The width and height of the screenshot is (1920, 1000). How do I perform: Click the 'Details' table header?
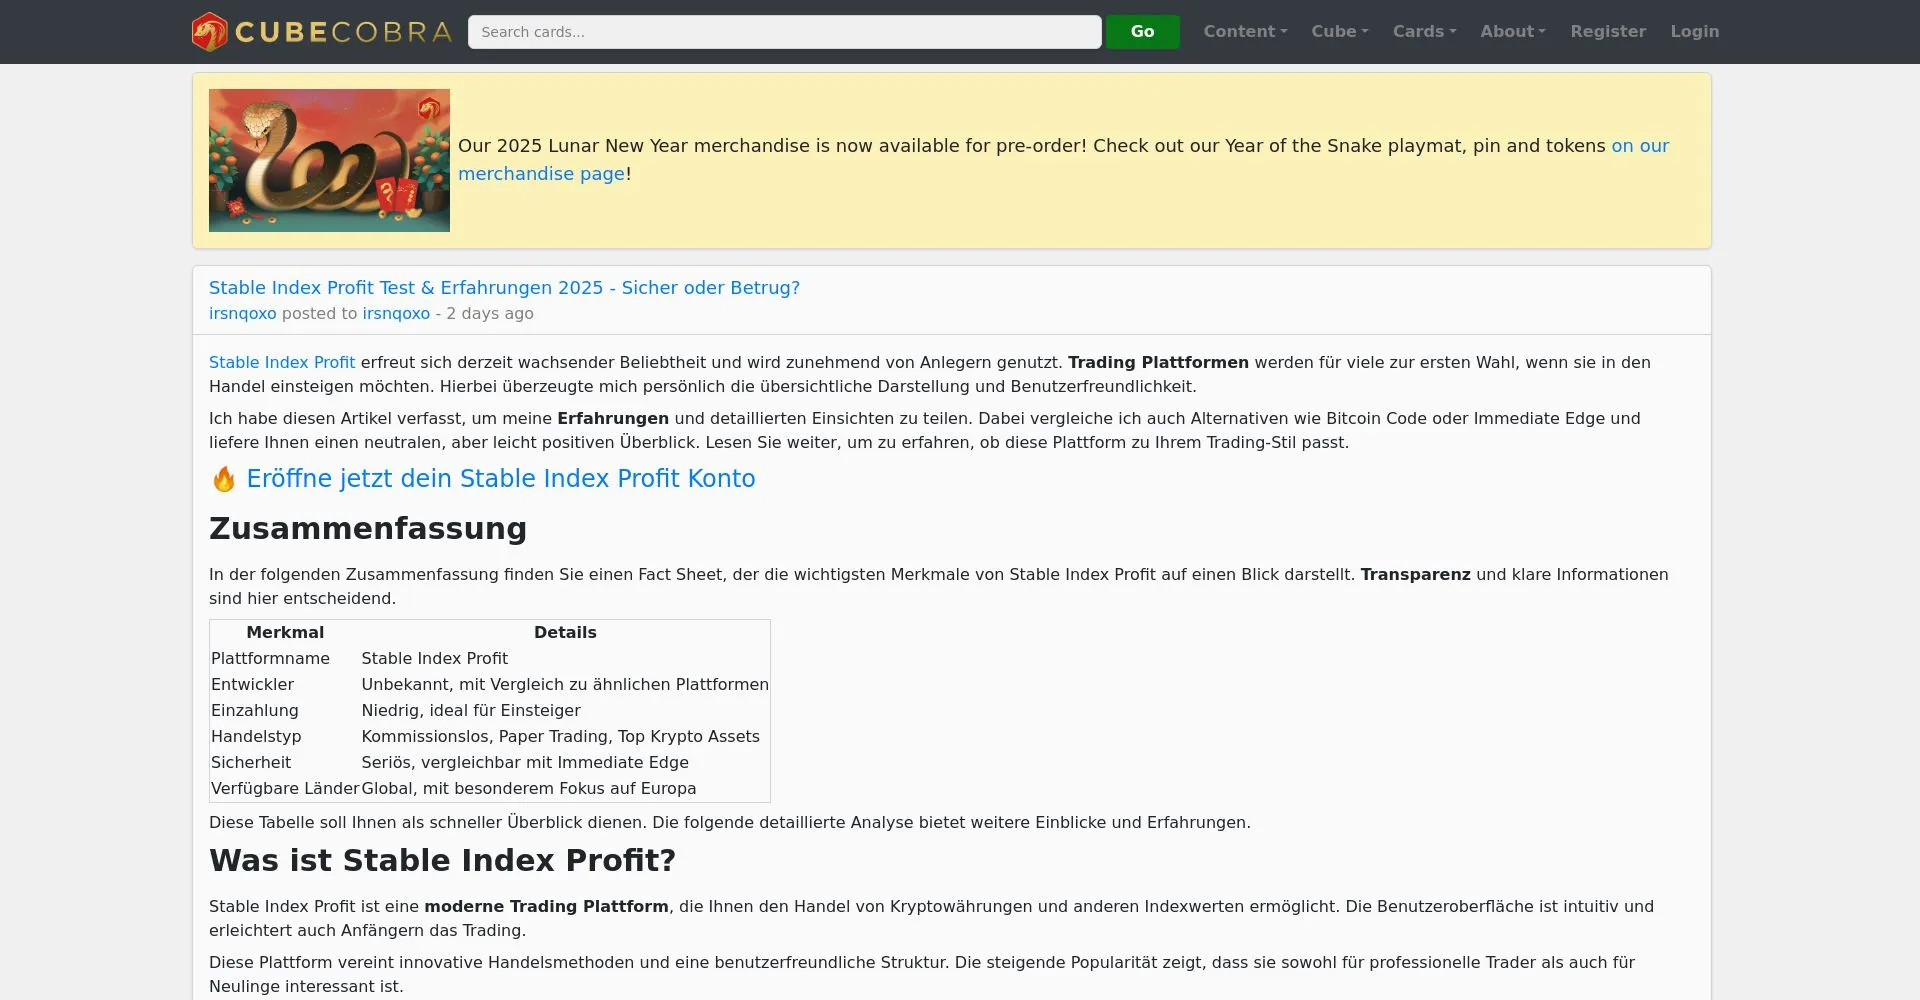click(x=565, y=633)
